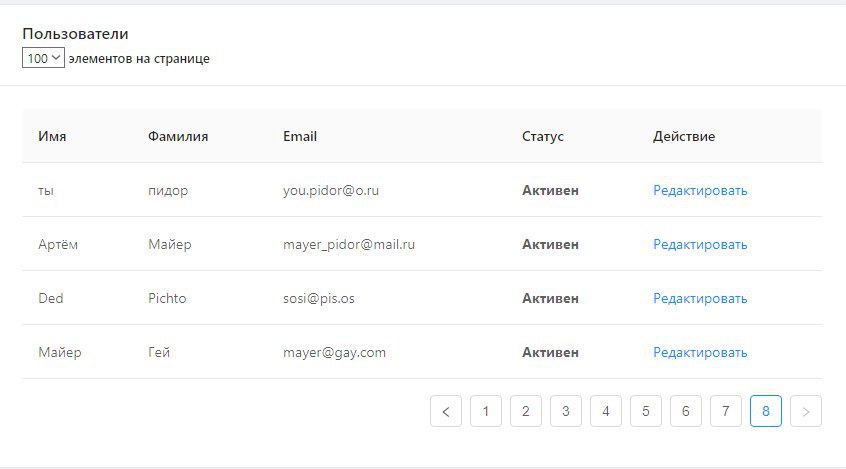The image size is (846, 469).
Task: Click Редактировать in the first user row
Action: click(x=700, y=190)
